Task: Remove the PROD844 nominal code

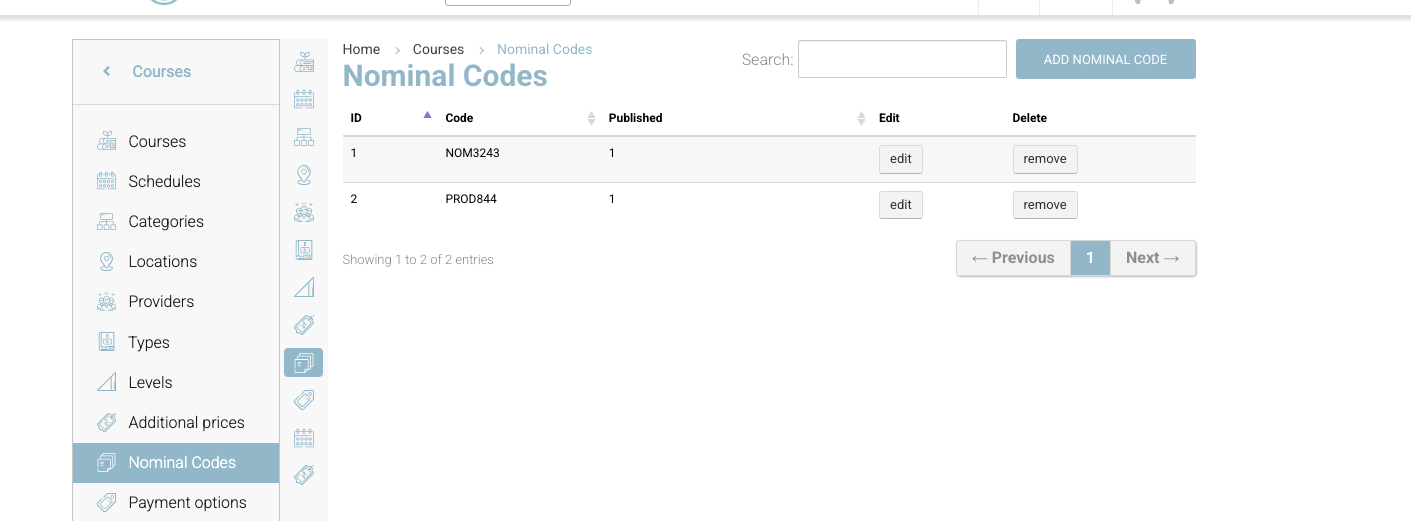Action: tap(1044, 205)
